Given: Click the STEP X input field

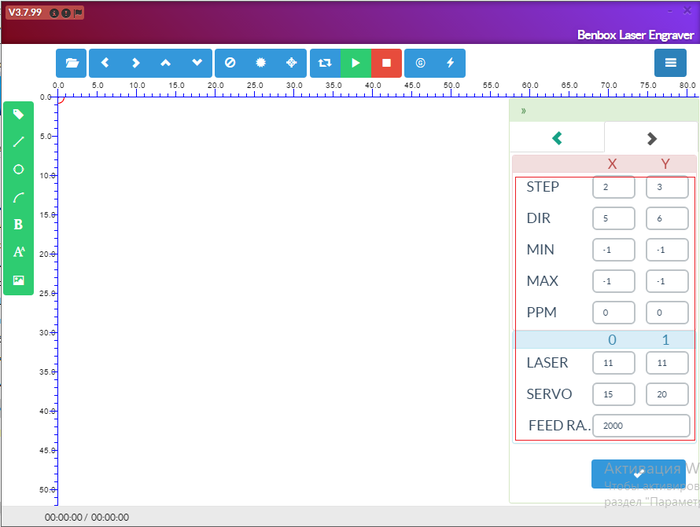Looking at the screenshot, I should pos(613,187).
